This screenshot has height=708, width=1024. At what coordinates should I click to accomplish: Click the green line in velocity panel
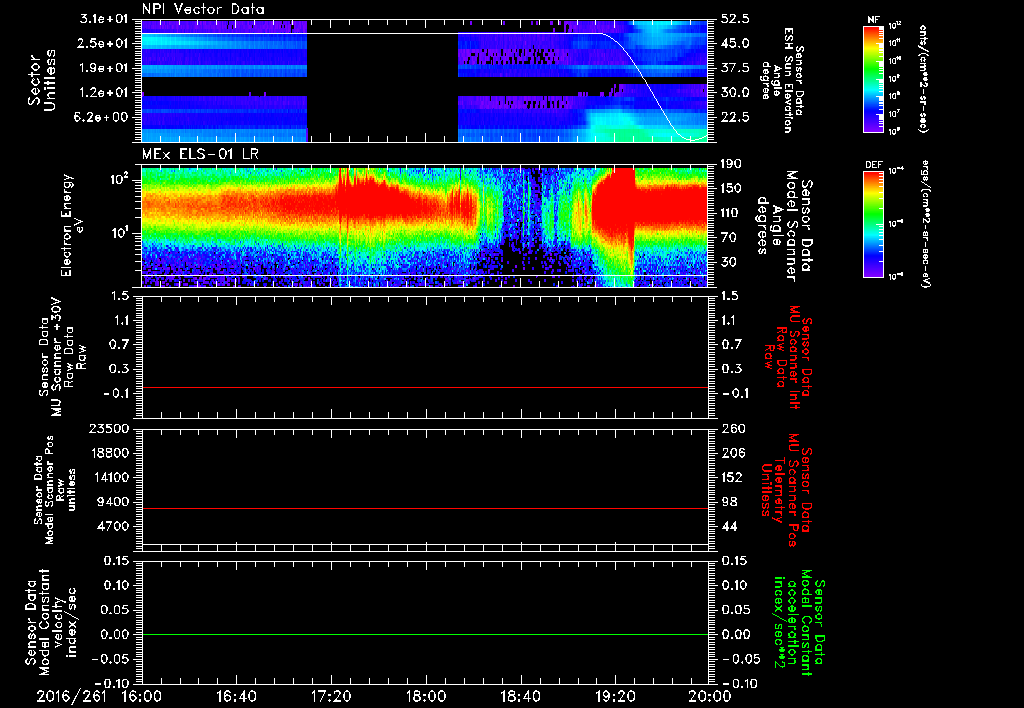(424, 634)
